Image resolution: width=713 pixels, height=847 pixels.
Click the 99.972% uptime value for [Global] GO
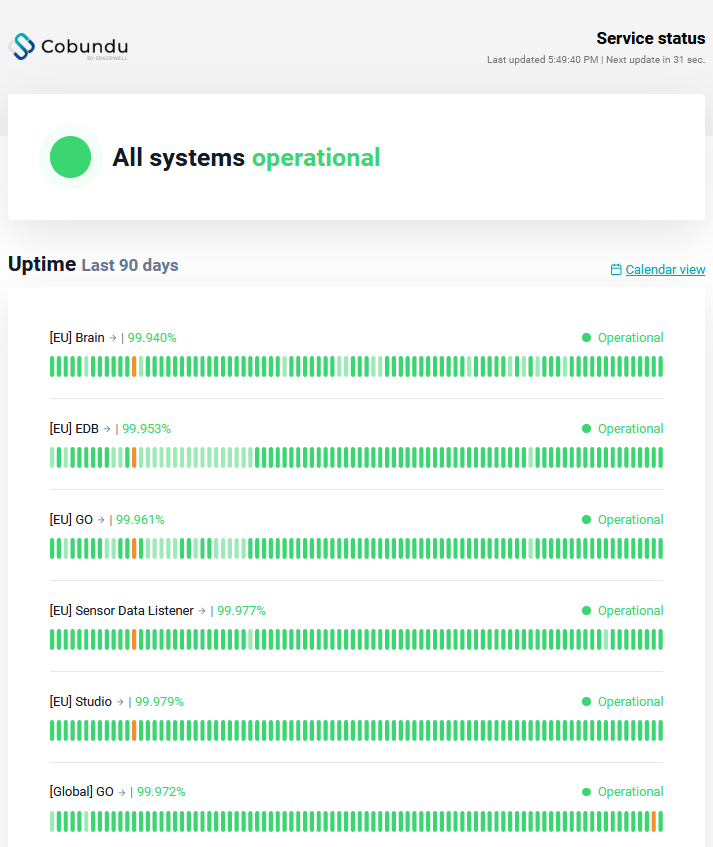tap(161, 792)
